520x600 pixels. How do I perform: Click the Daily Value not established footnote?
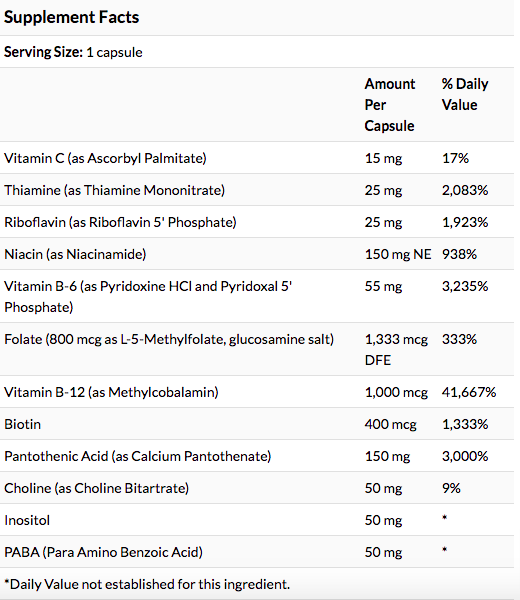pyautogui.click(x=147, y=584)
